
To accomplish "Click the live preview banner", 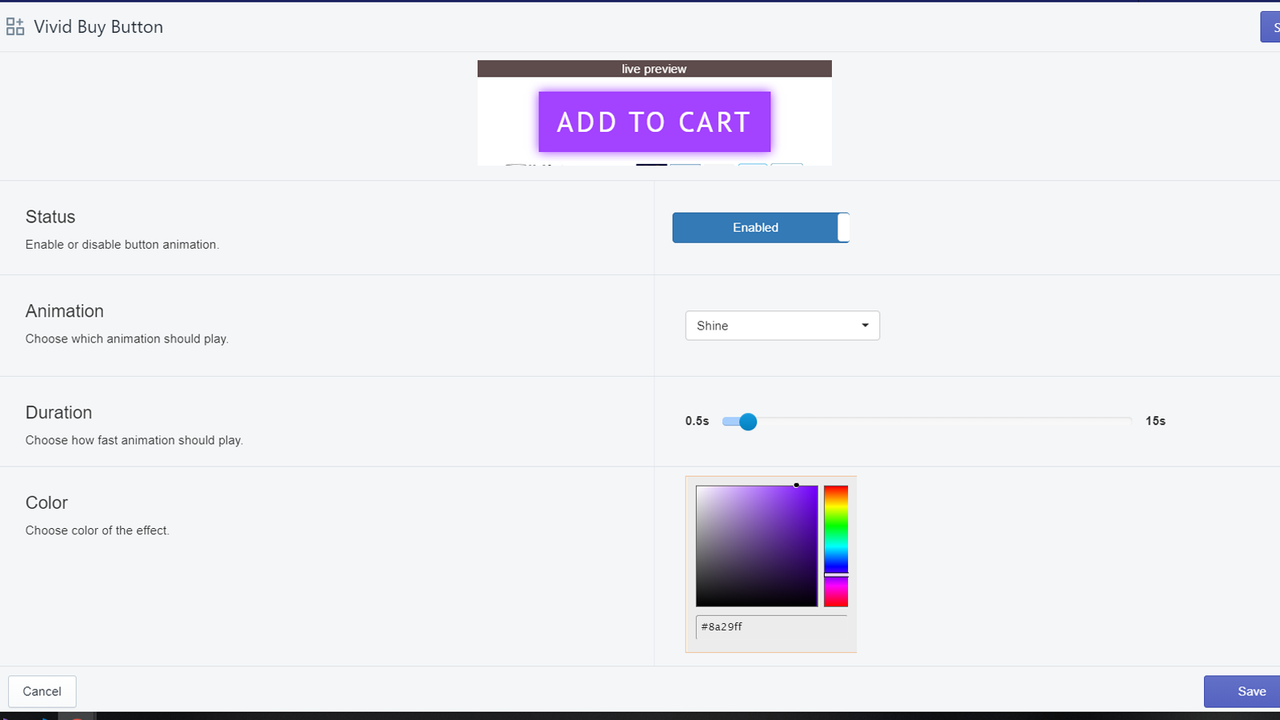I will click(x=654, y=68).
